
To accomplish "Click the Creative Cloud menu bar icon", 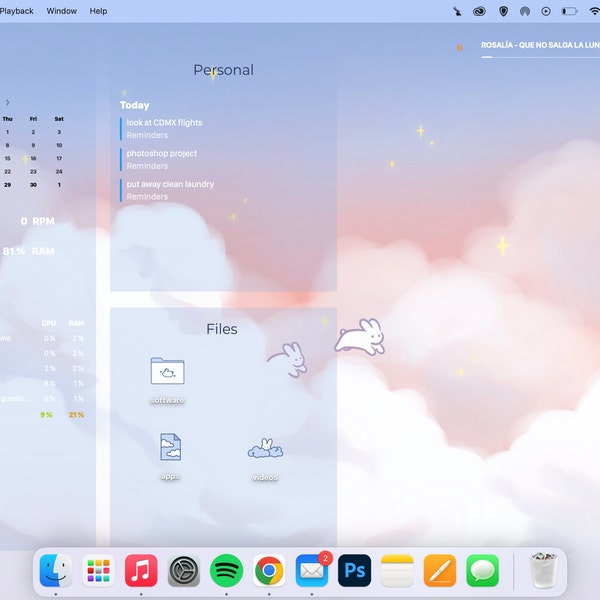I will tap(479, 11).
